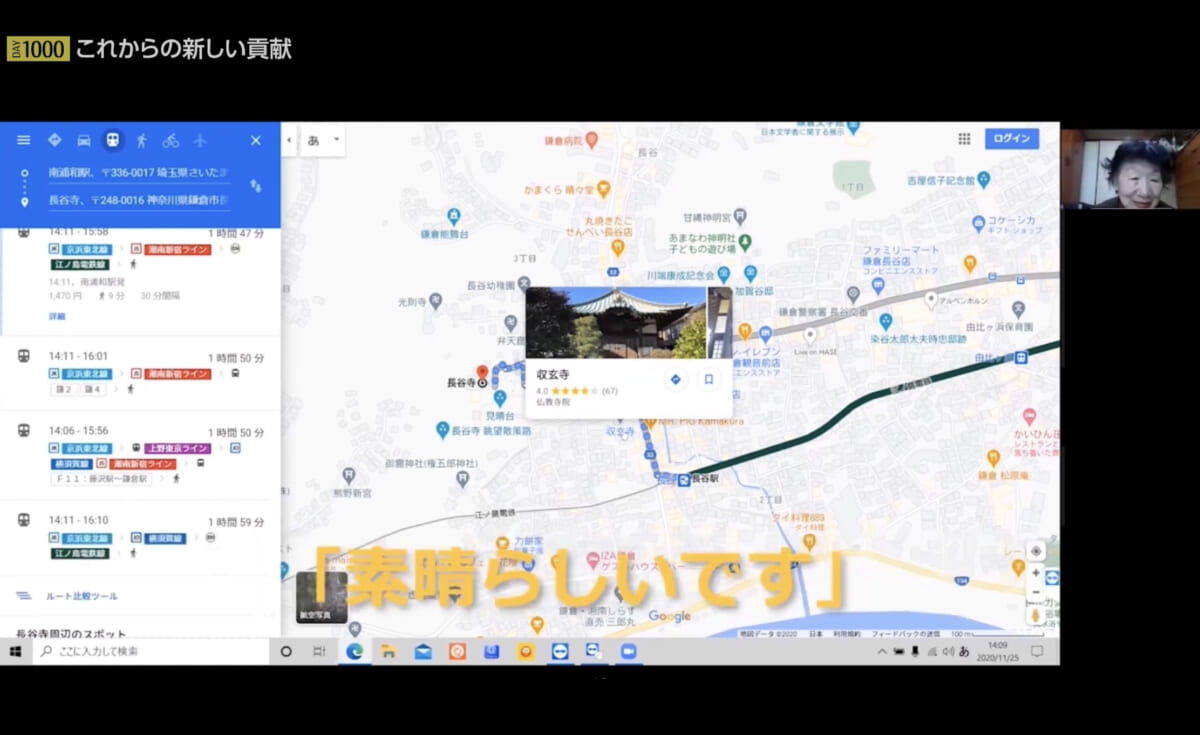
Task: Edit the 長谷寺 destination field
Action: 138,201
